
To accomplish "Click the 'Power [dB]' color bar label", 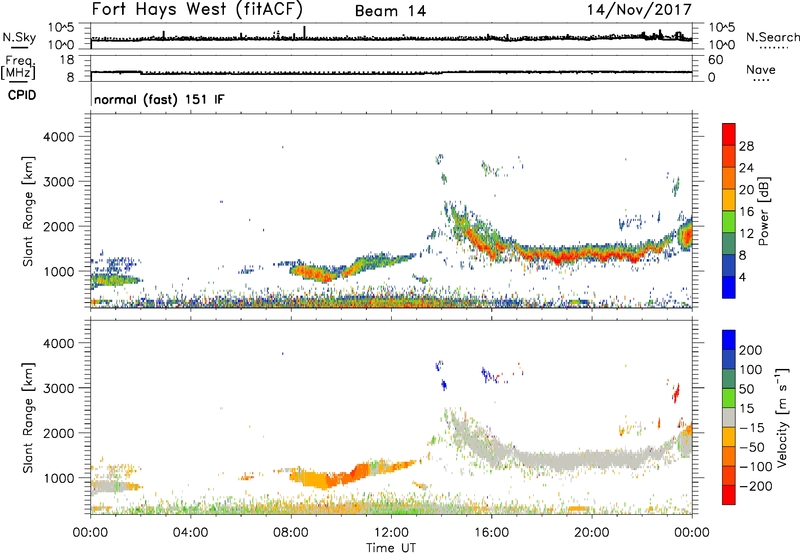I will (x=763, y=211).
